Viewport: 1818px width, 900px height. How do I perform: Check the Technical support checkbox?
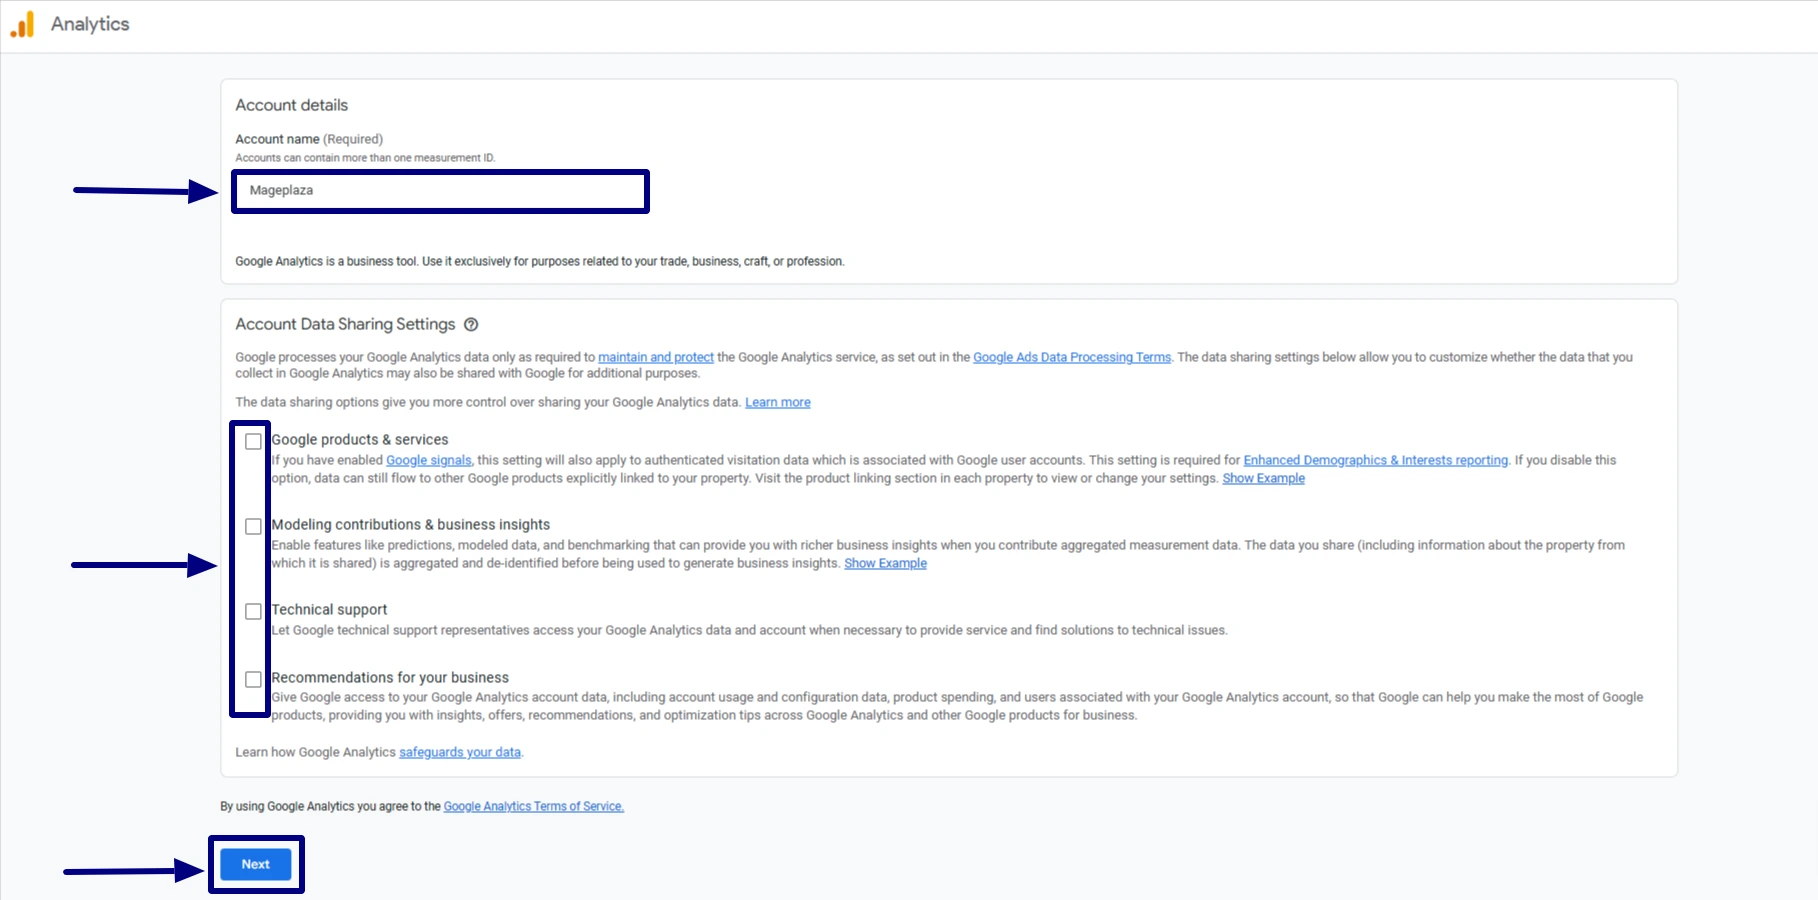coord(253,611)
